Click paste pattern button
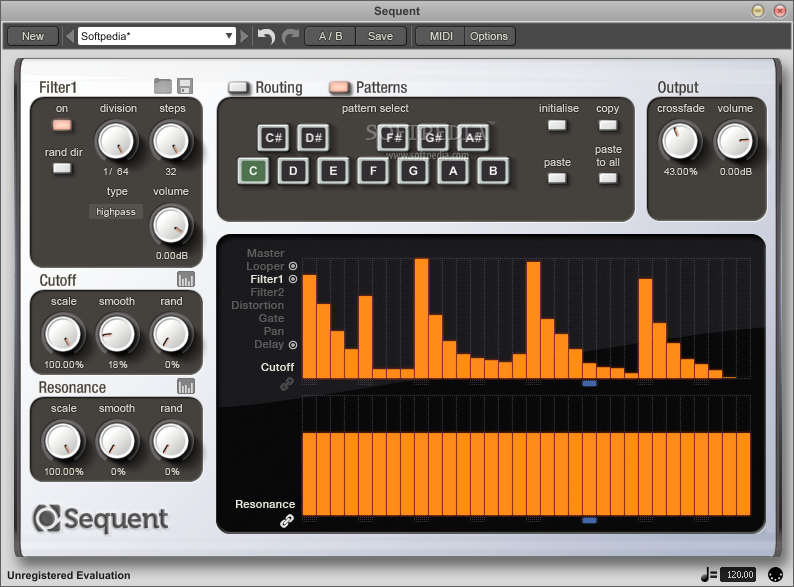The height and width of the screenshot is (587, 794). [557, 178]
